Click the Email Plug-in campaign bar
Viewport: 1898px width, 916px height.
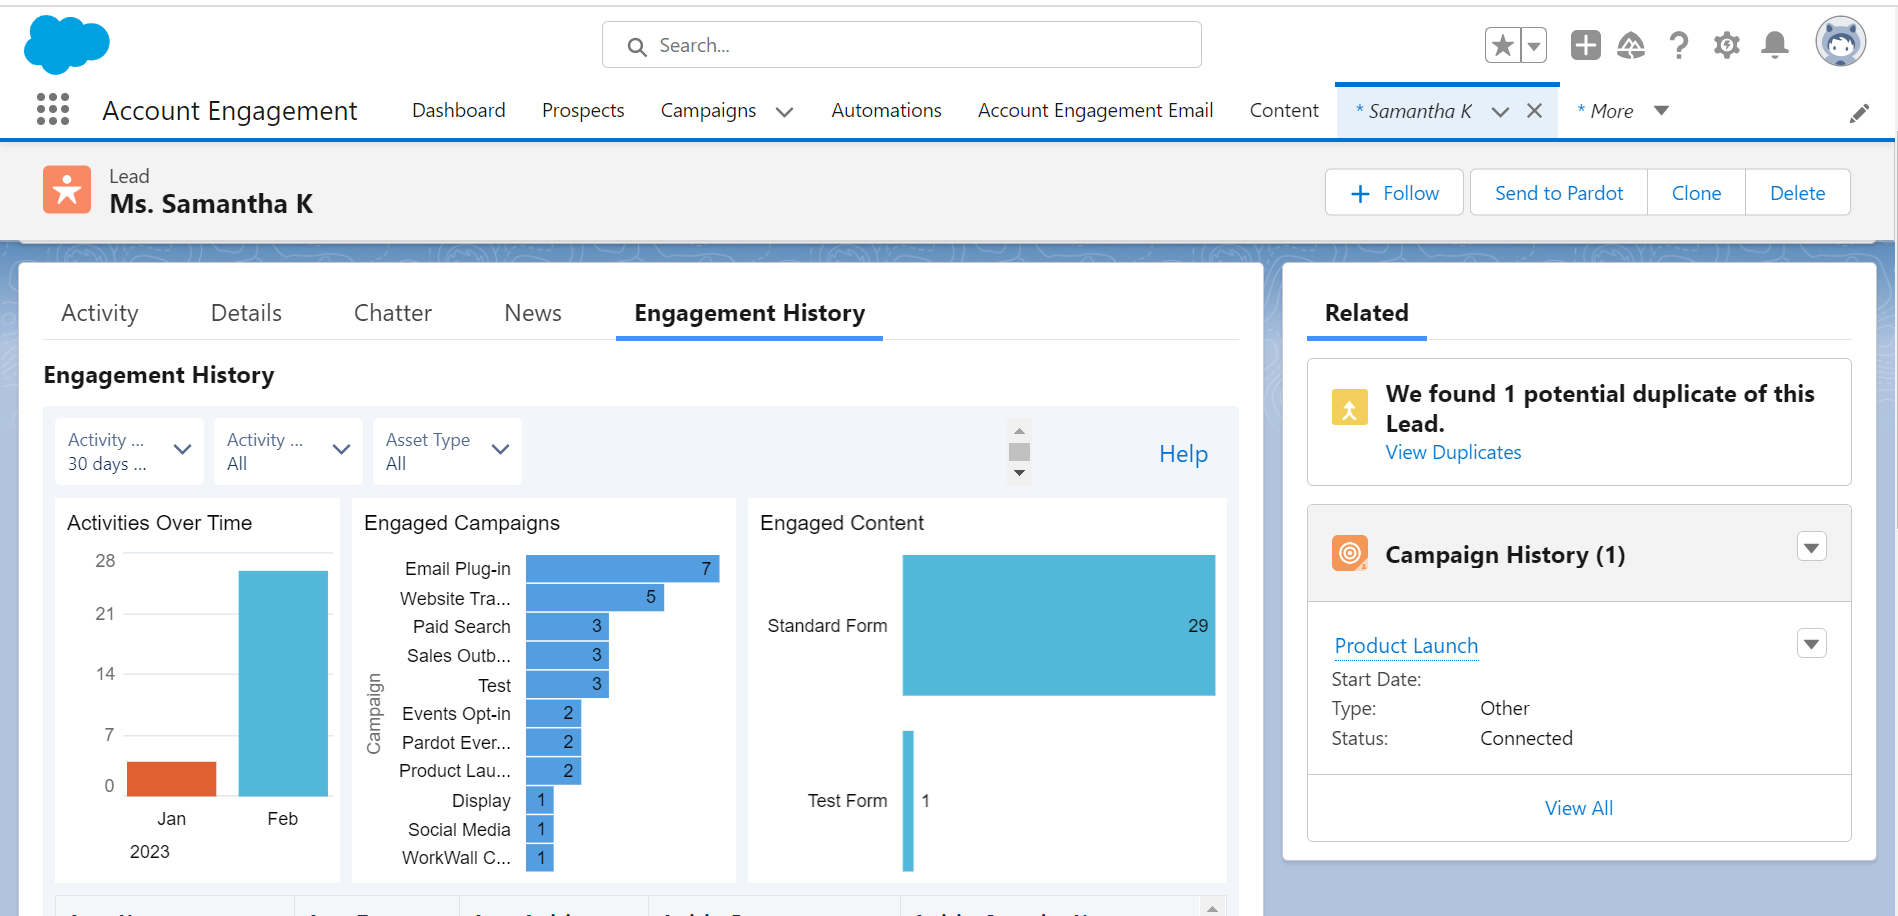coord(622,569)
